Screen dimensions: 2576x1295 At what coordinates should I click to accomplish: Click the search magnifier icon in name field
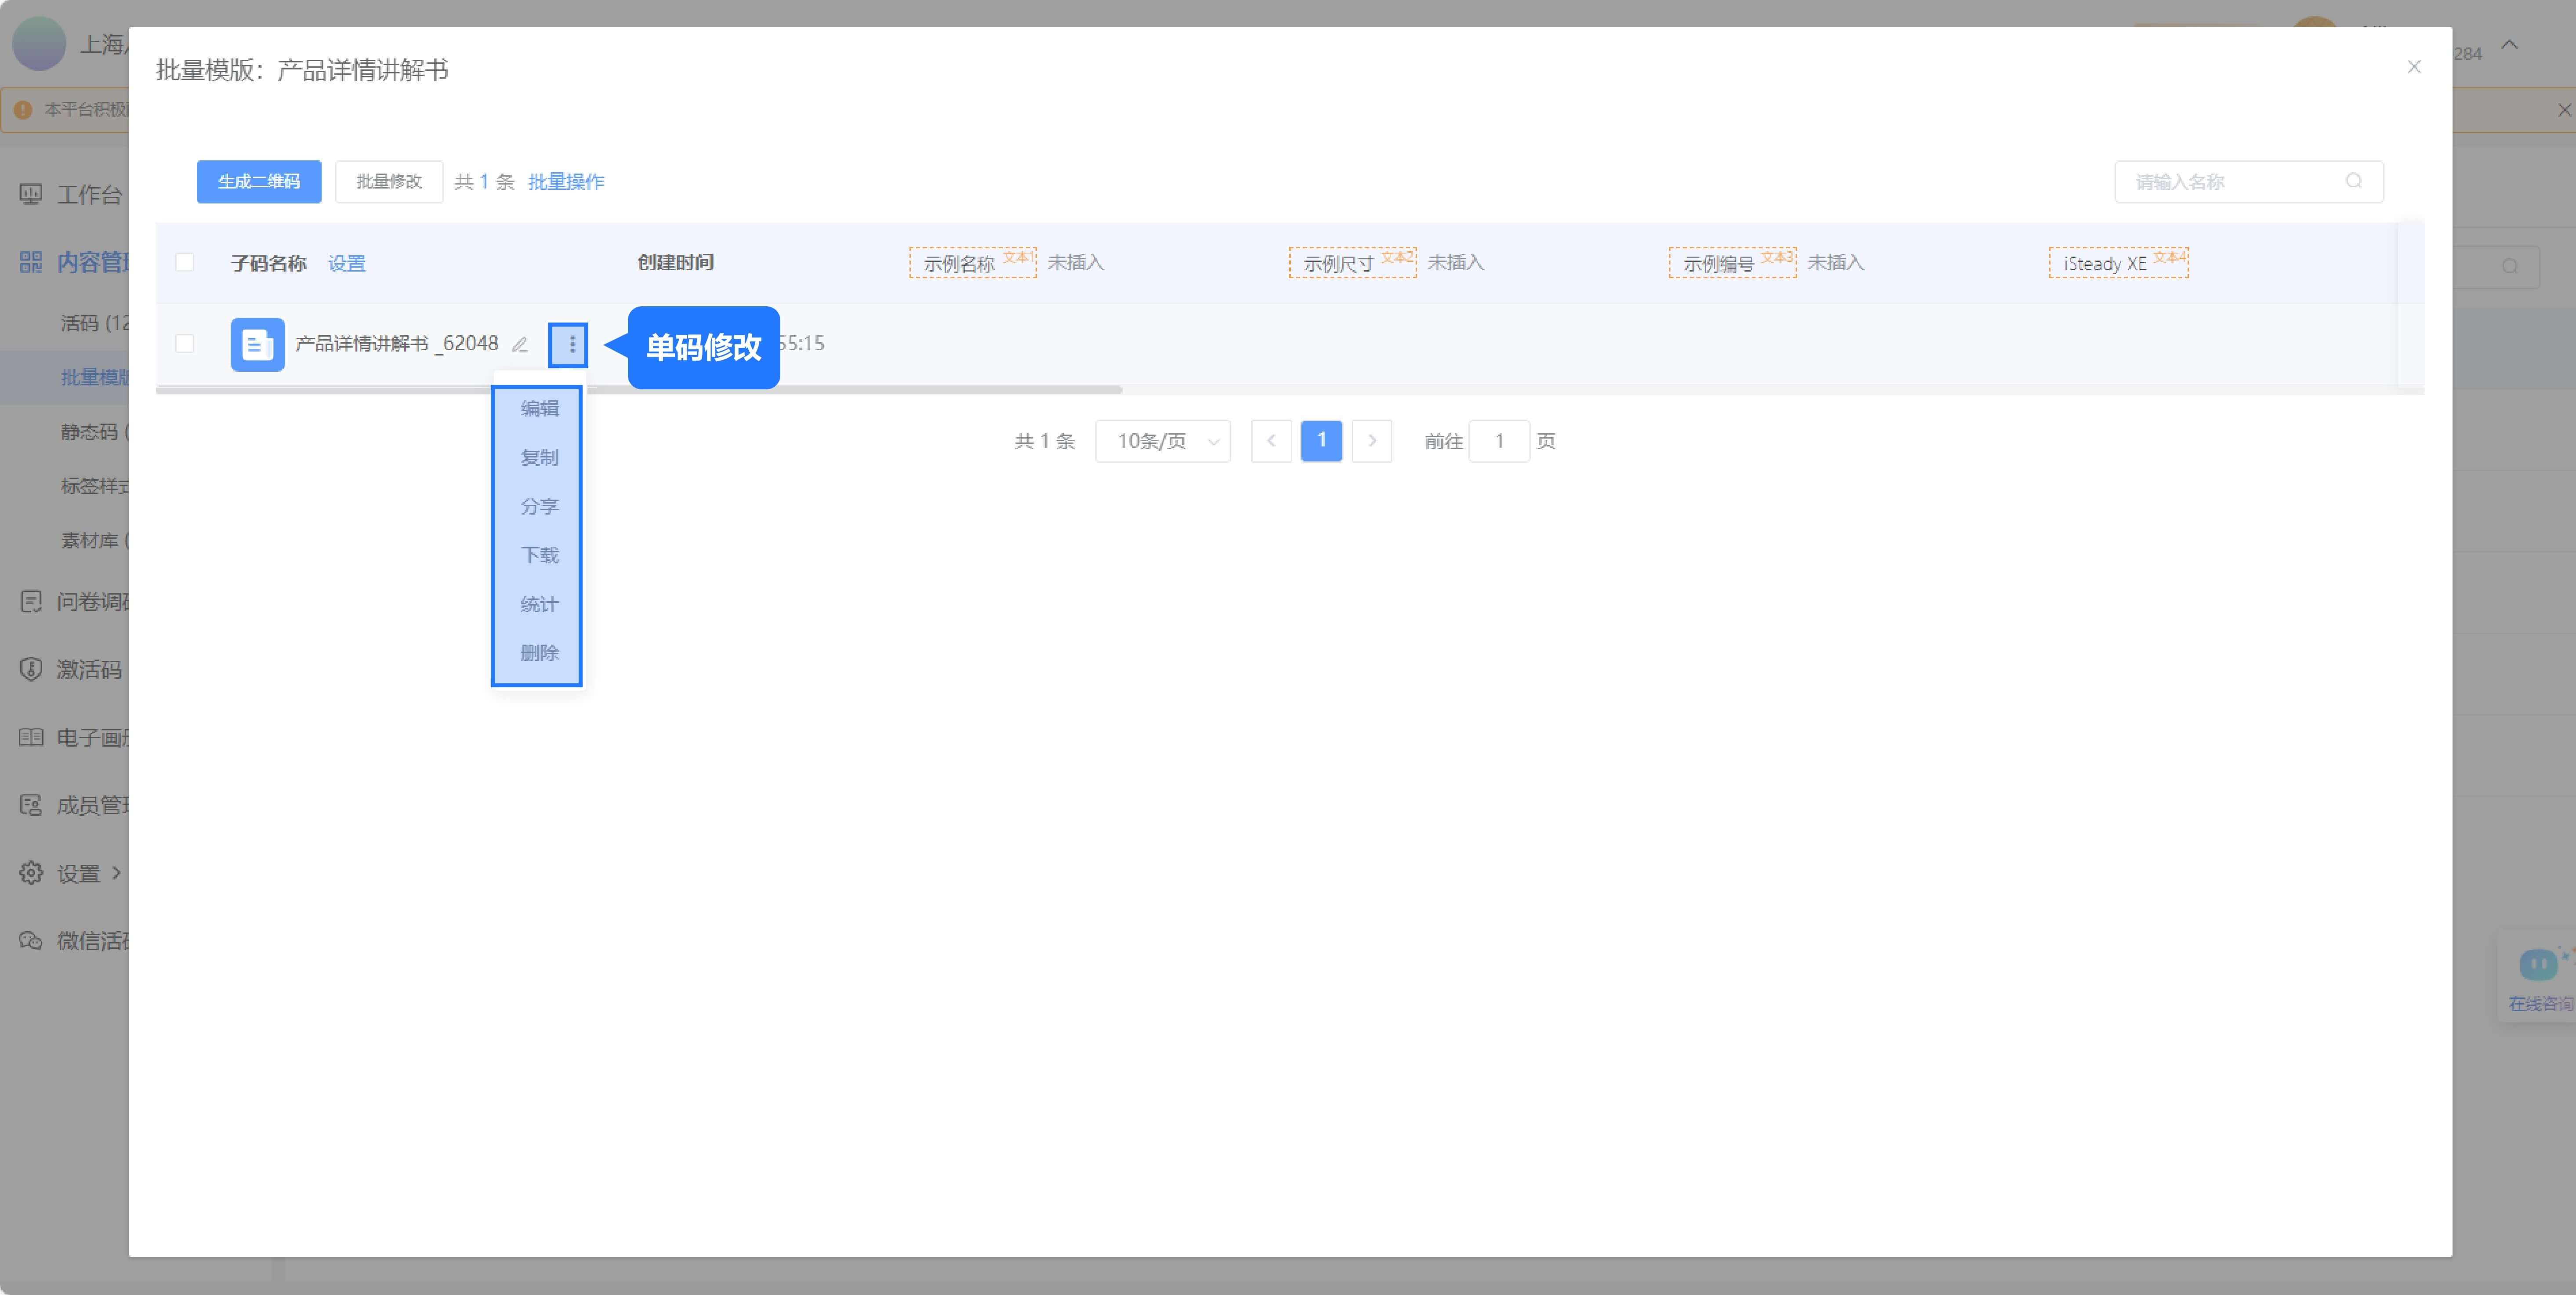pyautogui.click(x=2353, y=181)
